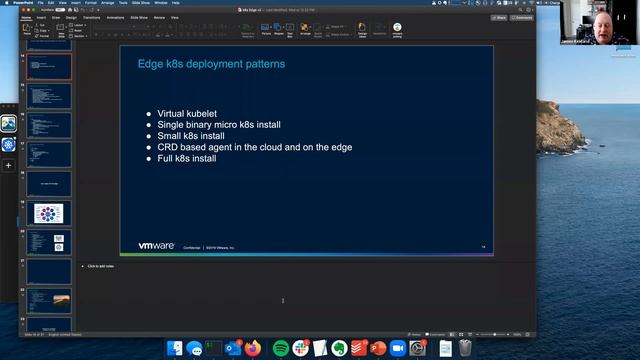
Task: Open the Window menu in menu bar
Action: click(x=161, y=2)
